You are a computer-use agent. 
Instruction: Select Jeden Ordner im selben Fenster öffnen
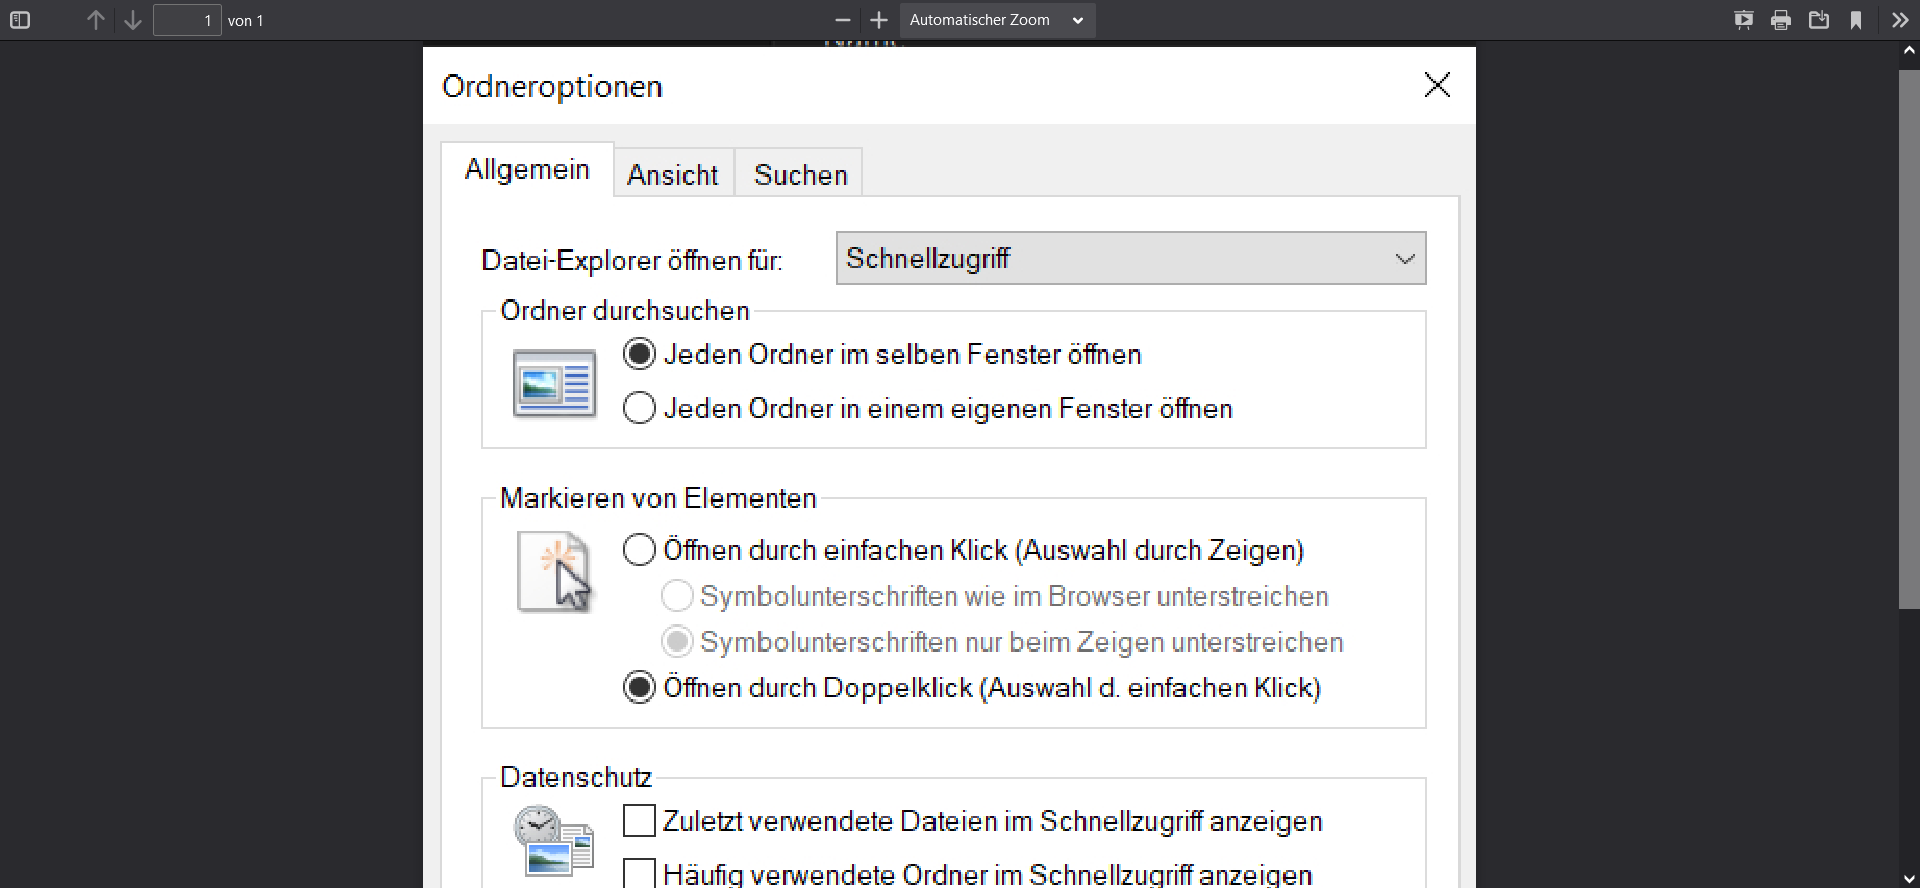point(882,354)
